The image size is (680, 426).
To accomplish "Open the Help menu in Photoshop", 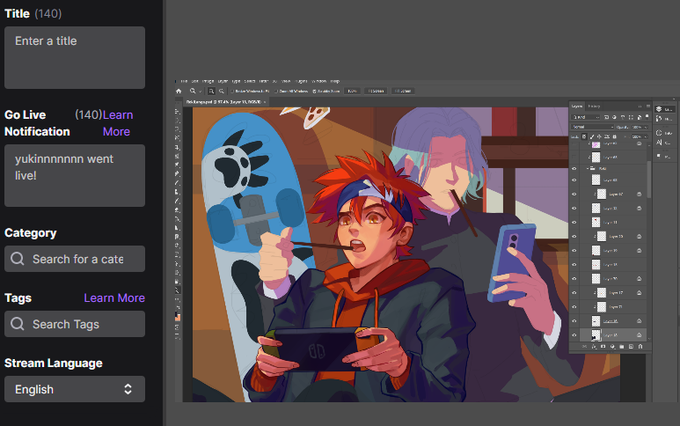I will click(335, 81).
